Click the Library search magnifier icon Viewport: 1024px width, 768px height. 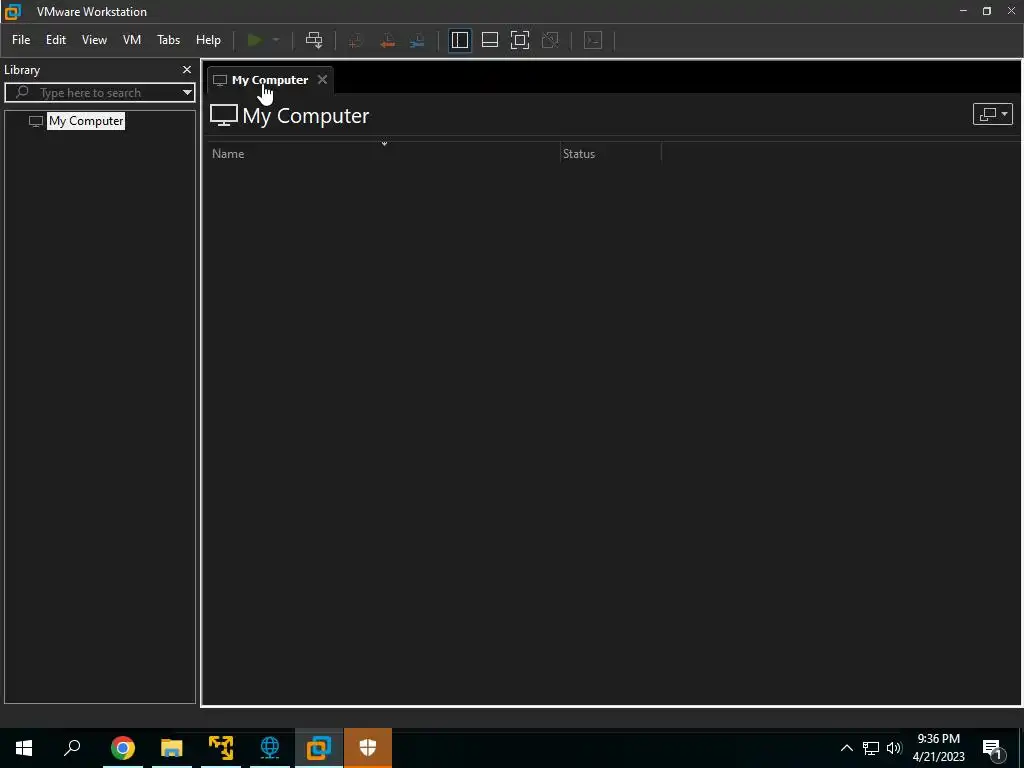[23, 92]
